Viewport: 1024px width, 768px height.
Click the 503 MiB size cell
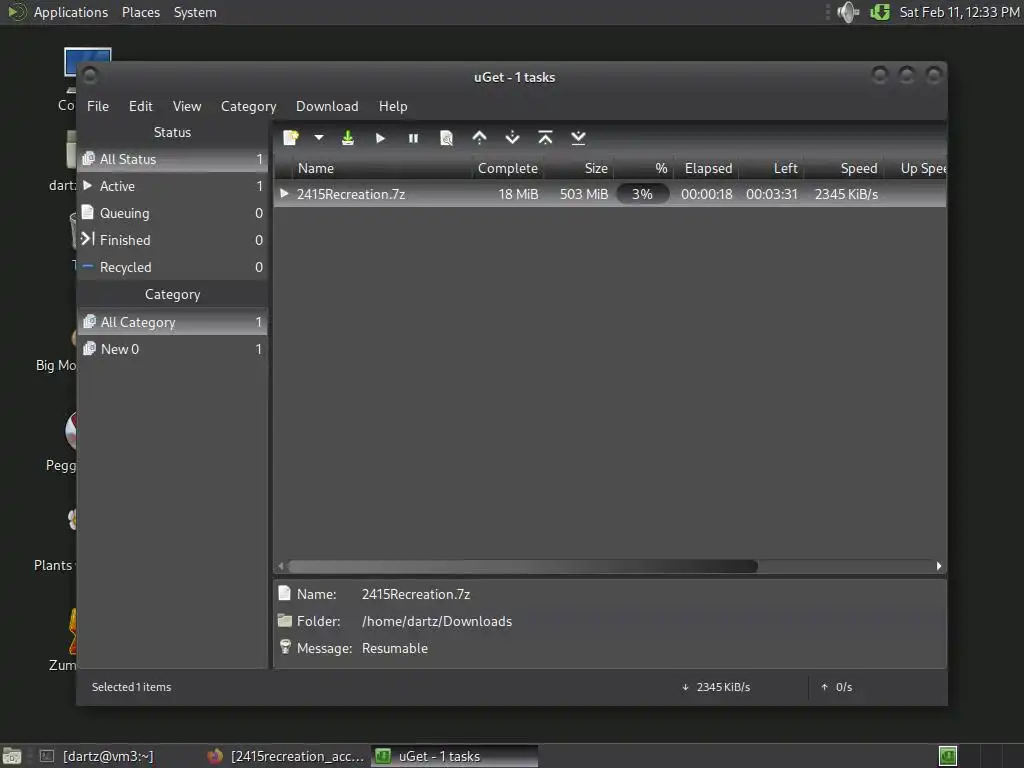pyautogui.click(x=584, y=194)
